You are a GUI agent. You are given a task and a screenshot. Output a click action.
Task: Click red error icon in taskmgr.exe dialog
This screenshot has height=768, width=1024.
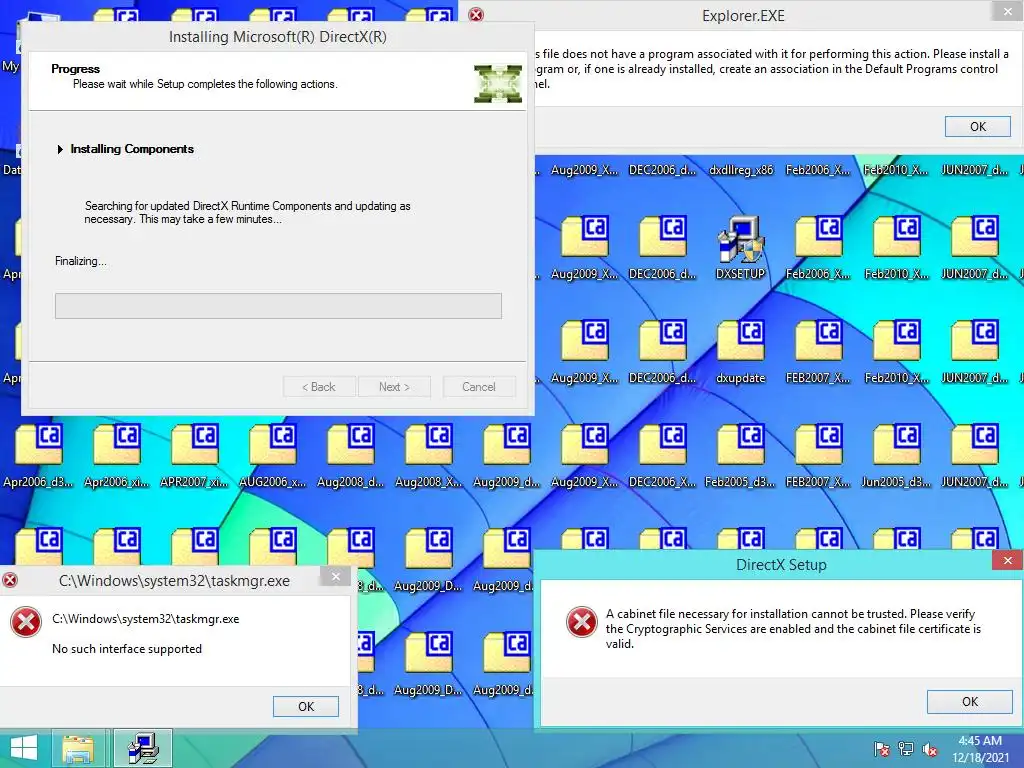pos(26,622)
